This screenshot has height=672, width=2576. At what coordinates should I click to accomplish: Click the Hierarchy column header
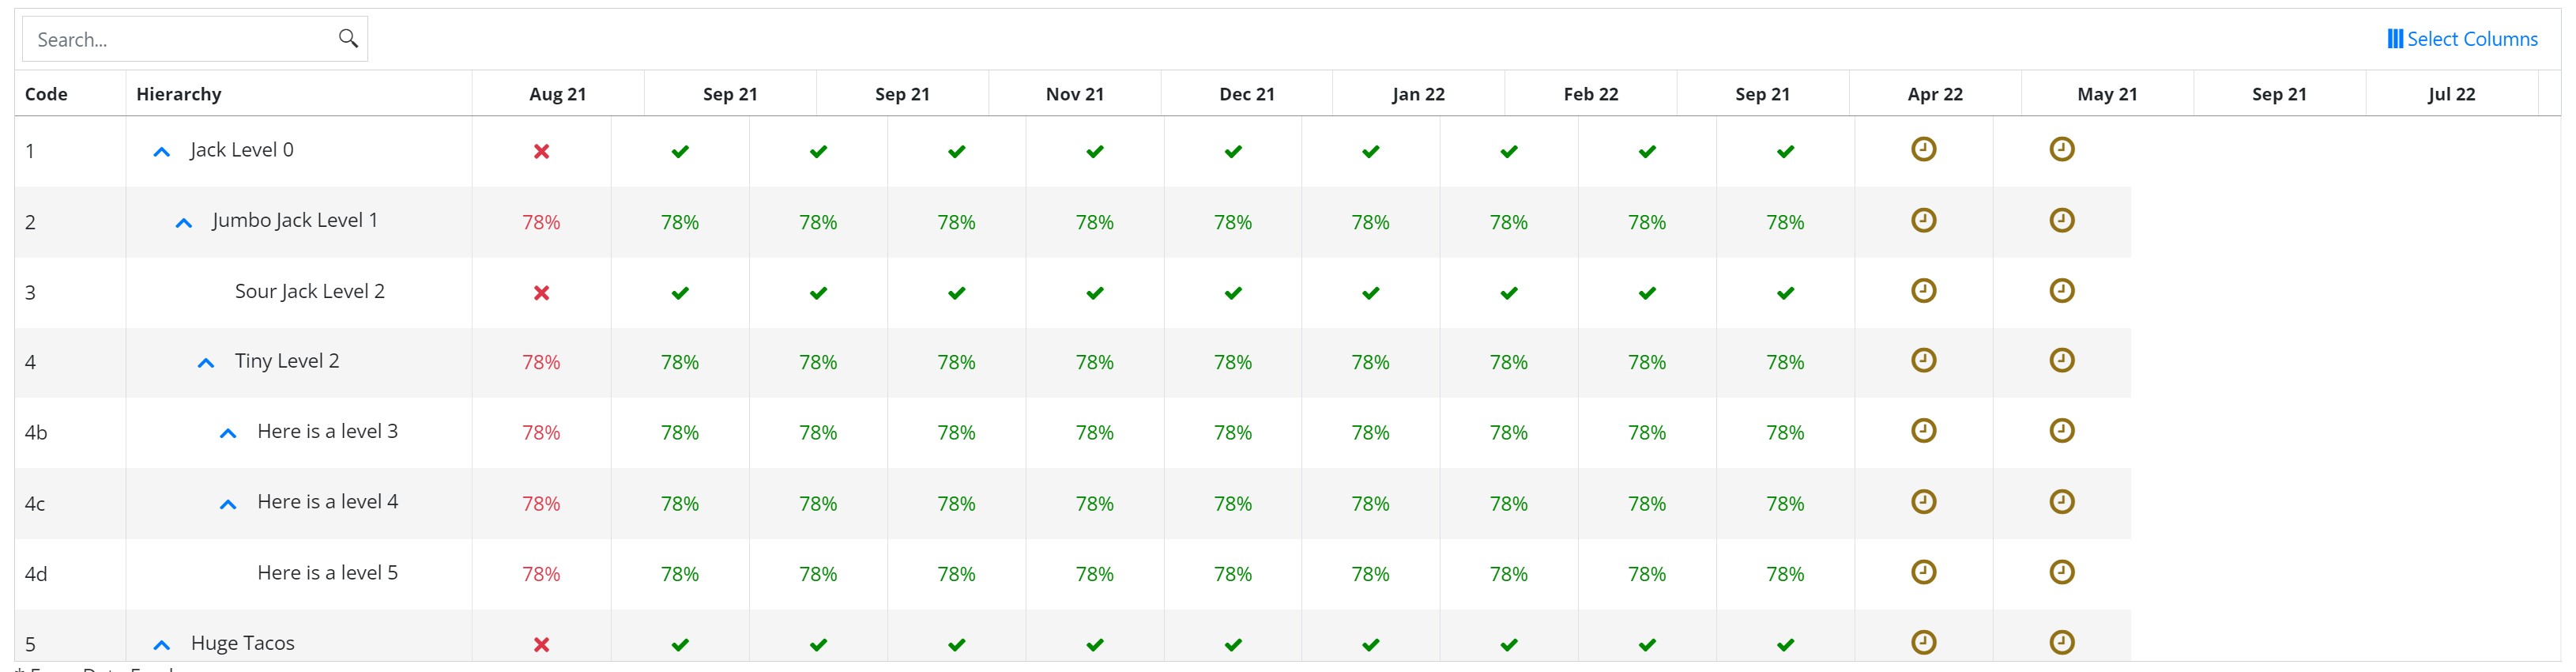point(179,94)
